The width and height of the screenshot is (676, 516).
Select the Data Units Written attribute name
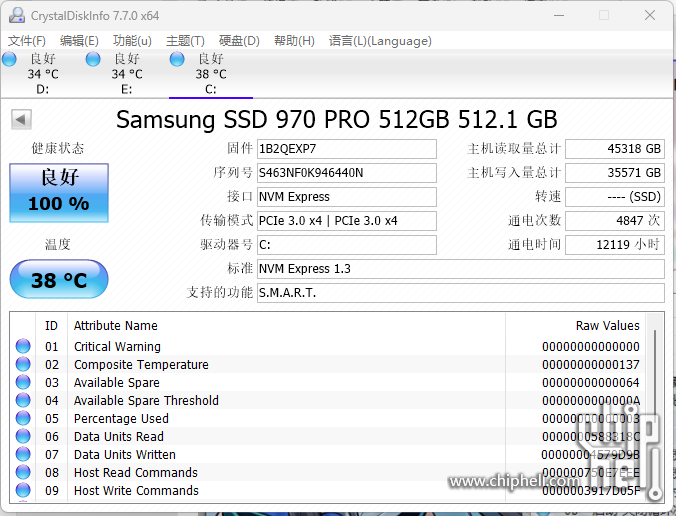[x=125, y=455]
